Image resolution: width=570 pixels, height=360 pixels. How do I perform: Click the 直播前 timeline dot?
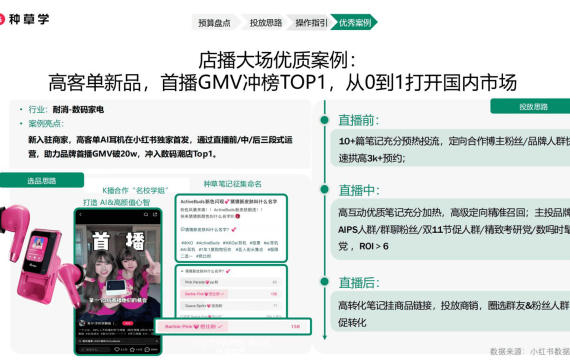point(324,120)
